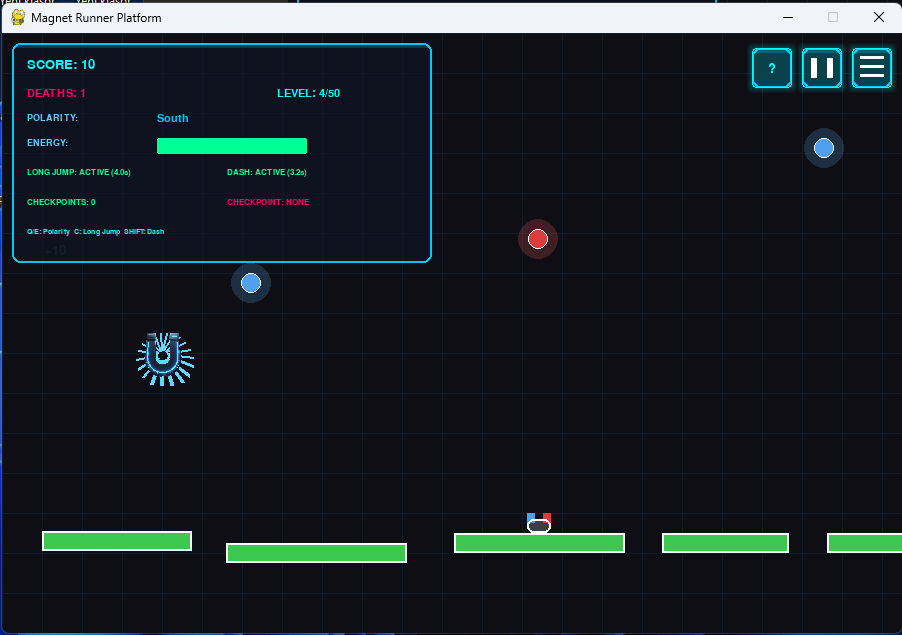Click the green ENERGY bar
This screenshot has height=635, width=902.
[x=231, y=145]
